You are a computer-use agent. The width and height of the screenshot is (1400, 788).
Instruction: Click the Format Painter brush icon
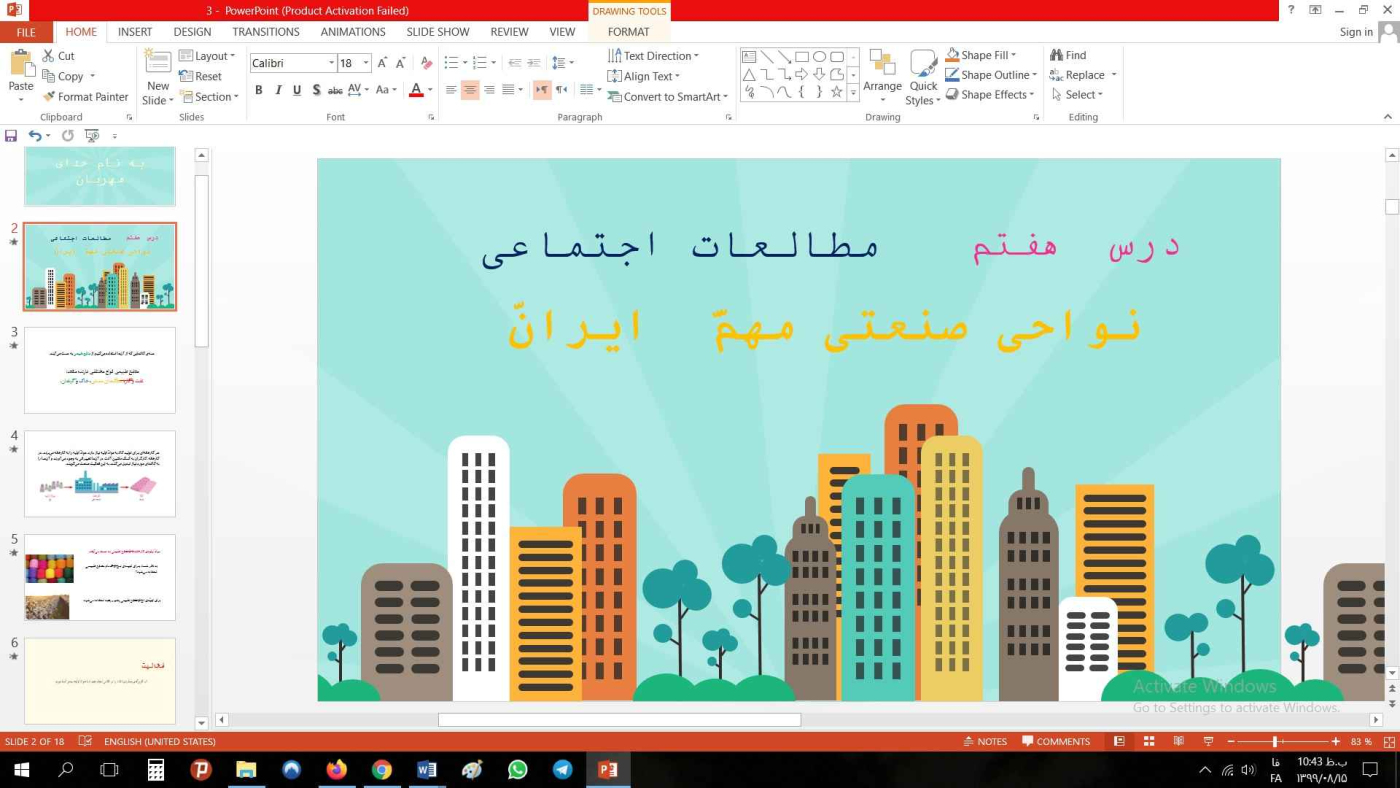click(49, 97)
